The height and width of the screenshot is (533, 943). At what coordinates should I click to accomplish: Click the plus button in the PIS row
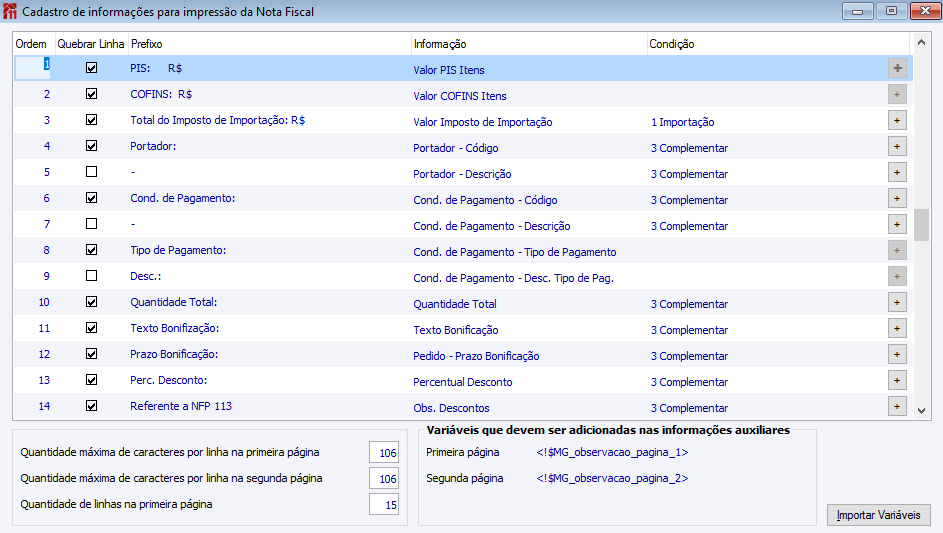(x=897, y=69)
